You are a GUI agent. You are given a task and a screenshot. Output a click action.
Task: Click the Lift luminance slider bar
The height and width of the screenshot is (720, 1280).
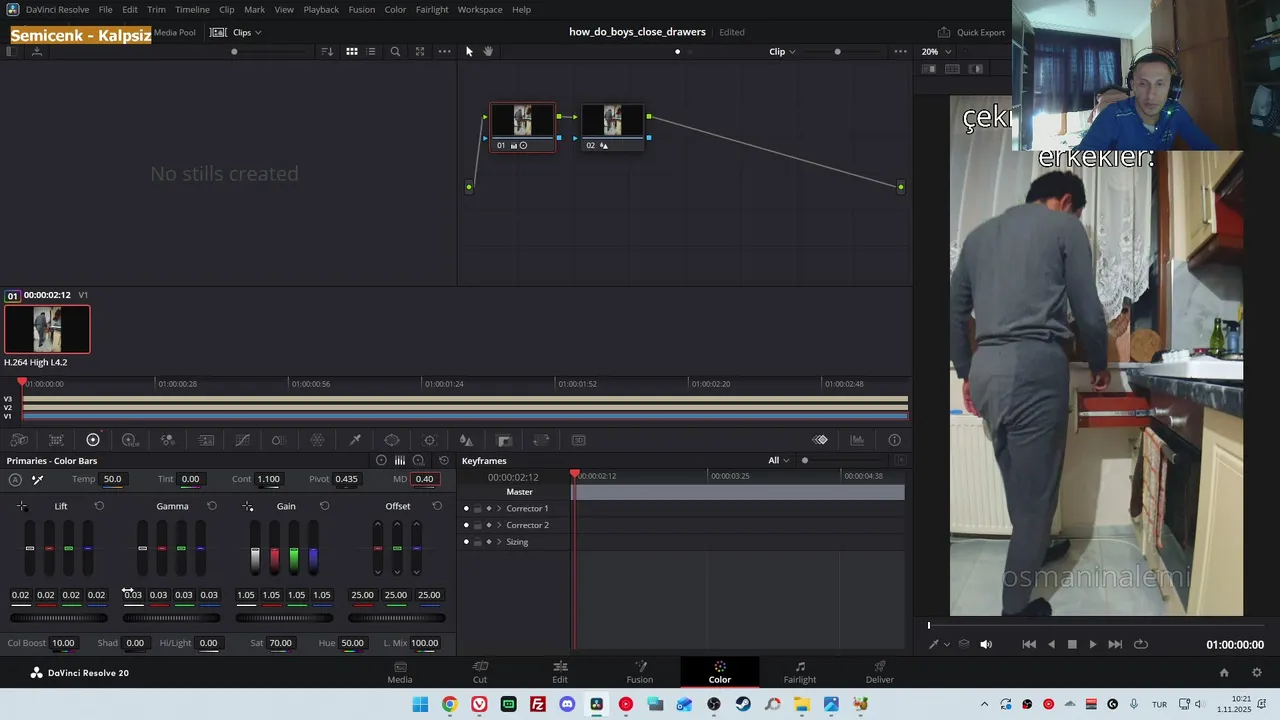(x=30, y=548)
